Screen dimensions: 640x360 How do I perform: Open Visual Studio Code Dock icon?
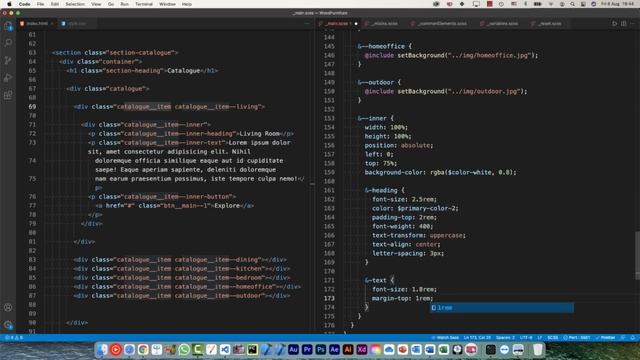tap(225, 349)
